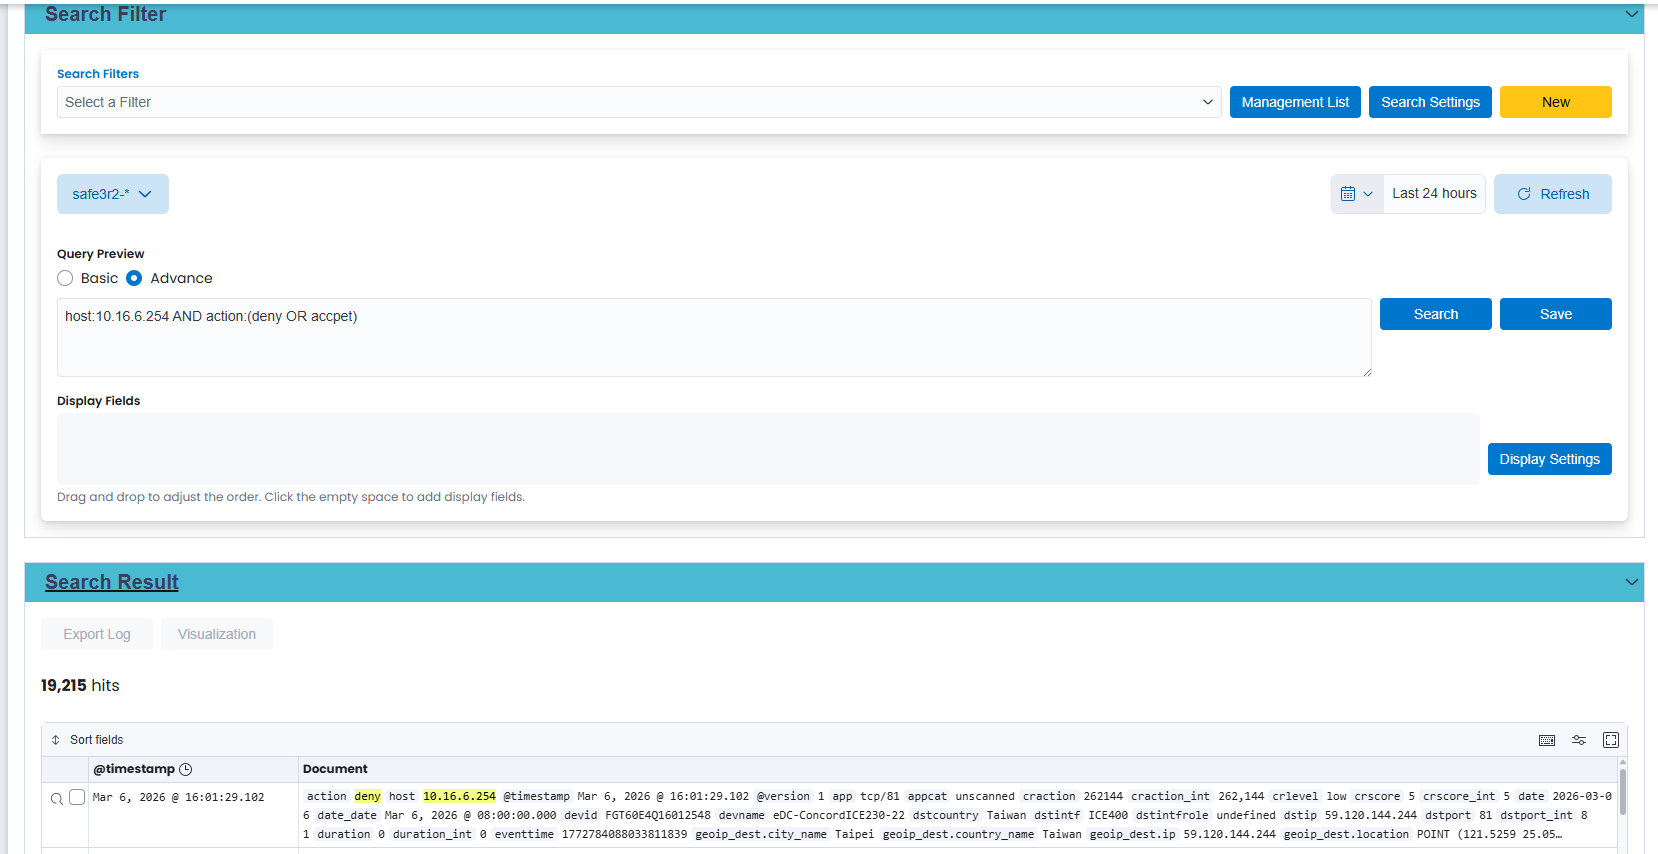Screen dimensions: 1658x854
Task: Inspect the log row with the magnifier icon
Action: (x=57, y=798)
